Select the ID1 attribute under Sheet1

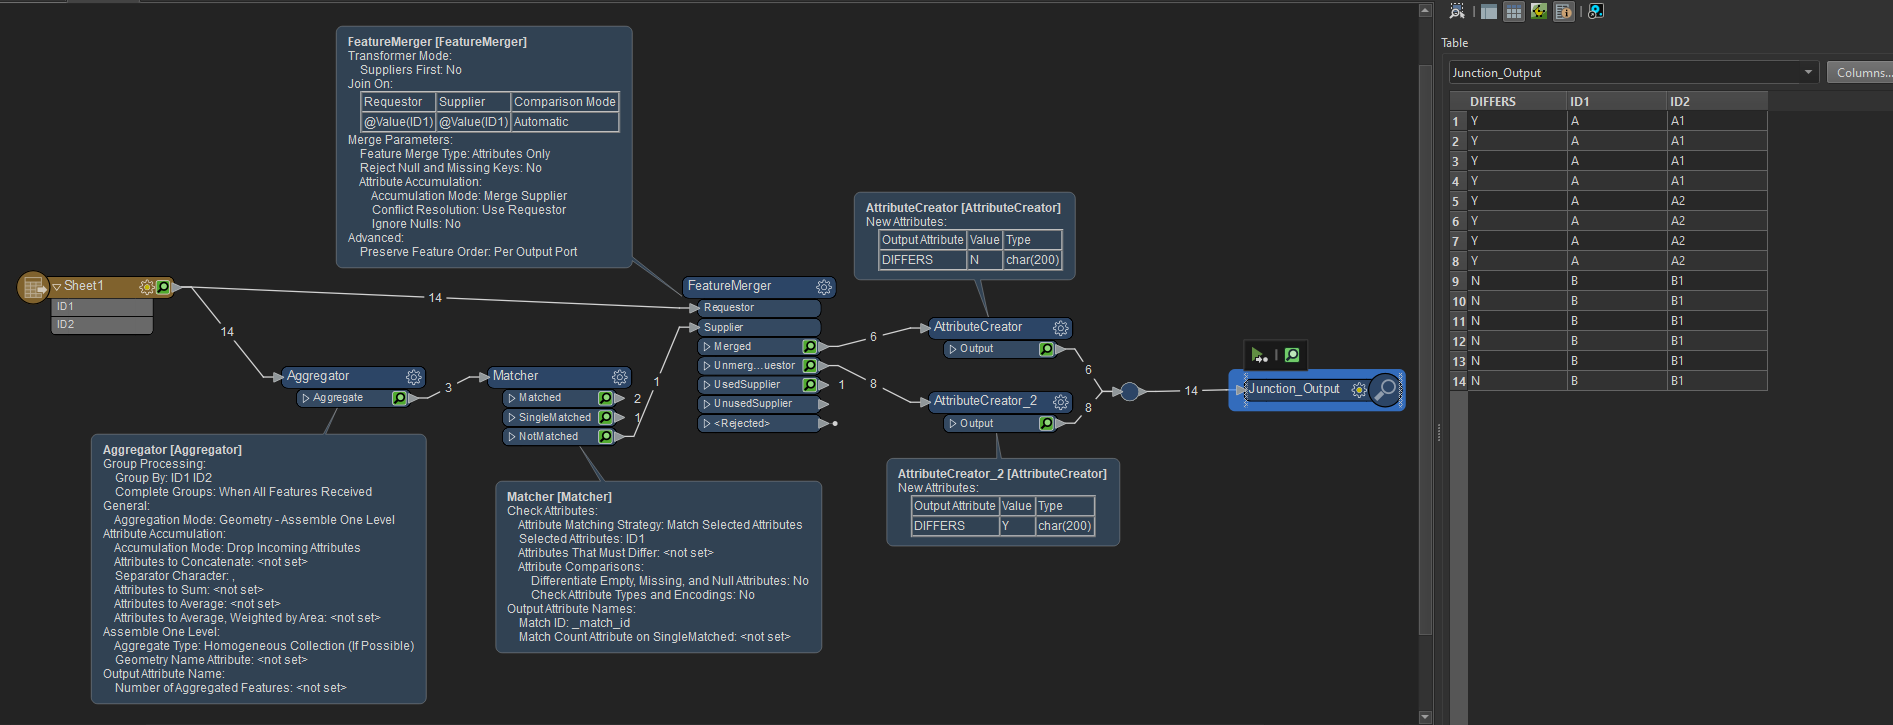pos(102,306)
